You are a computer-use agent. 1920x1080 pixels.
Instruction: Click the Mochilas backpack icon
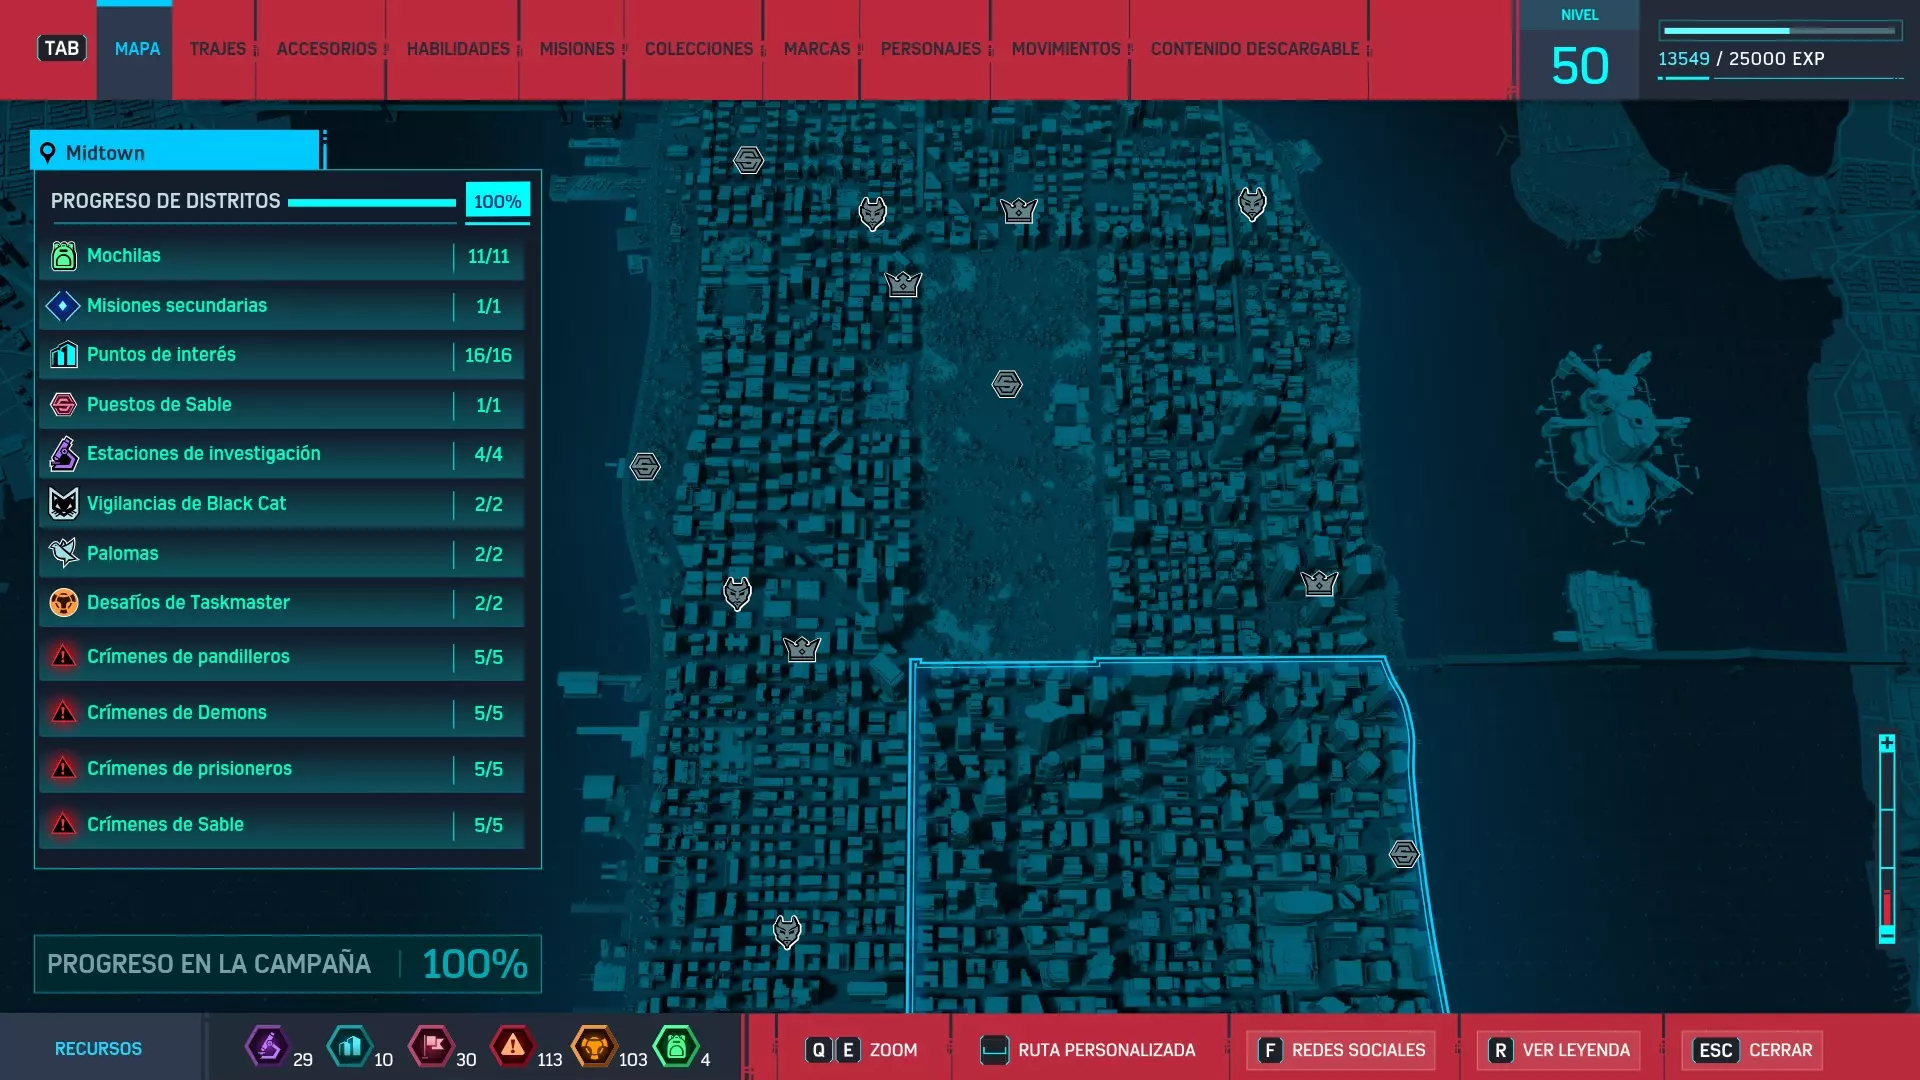[x=63, y=256]
